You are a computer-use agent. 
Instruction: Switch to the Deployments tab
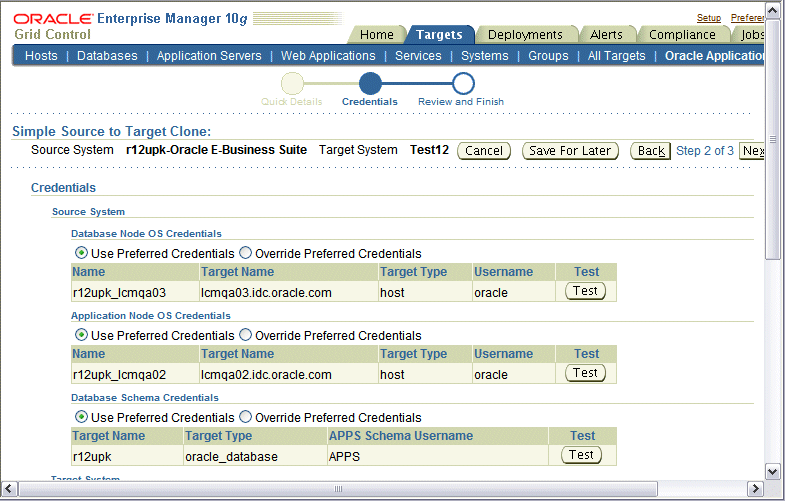click(x=525, y=35)
